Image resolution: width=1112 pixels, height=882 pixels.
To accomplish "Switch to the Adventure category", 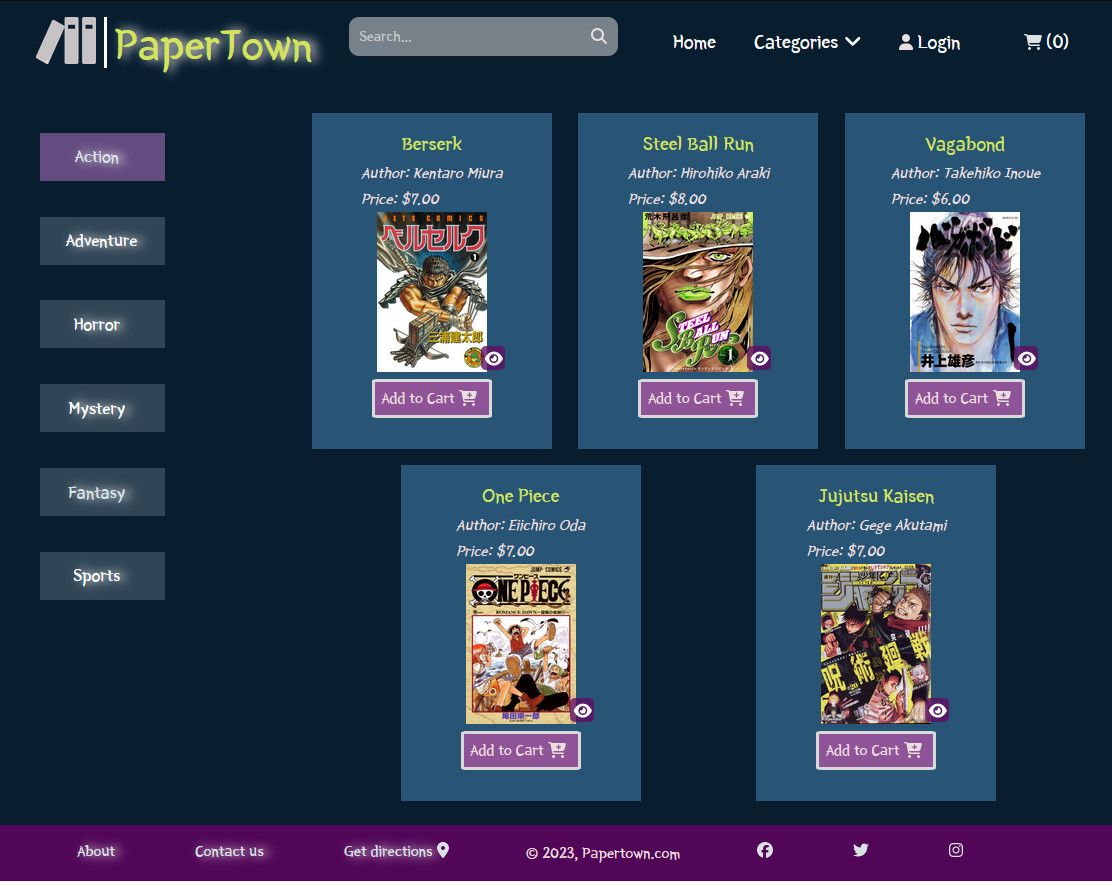I will pos(102,241).
